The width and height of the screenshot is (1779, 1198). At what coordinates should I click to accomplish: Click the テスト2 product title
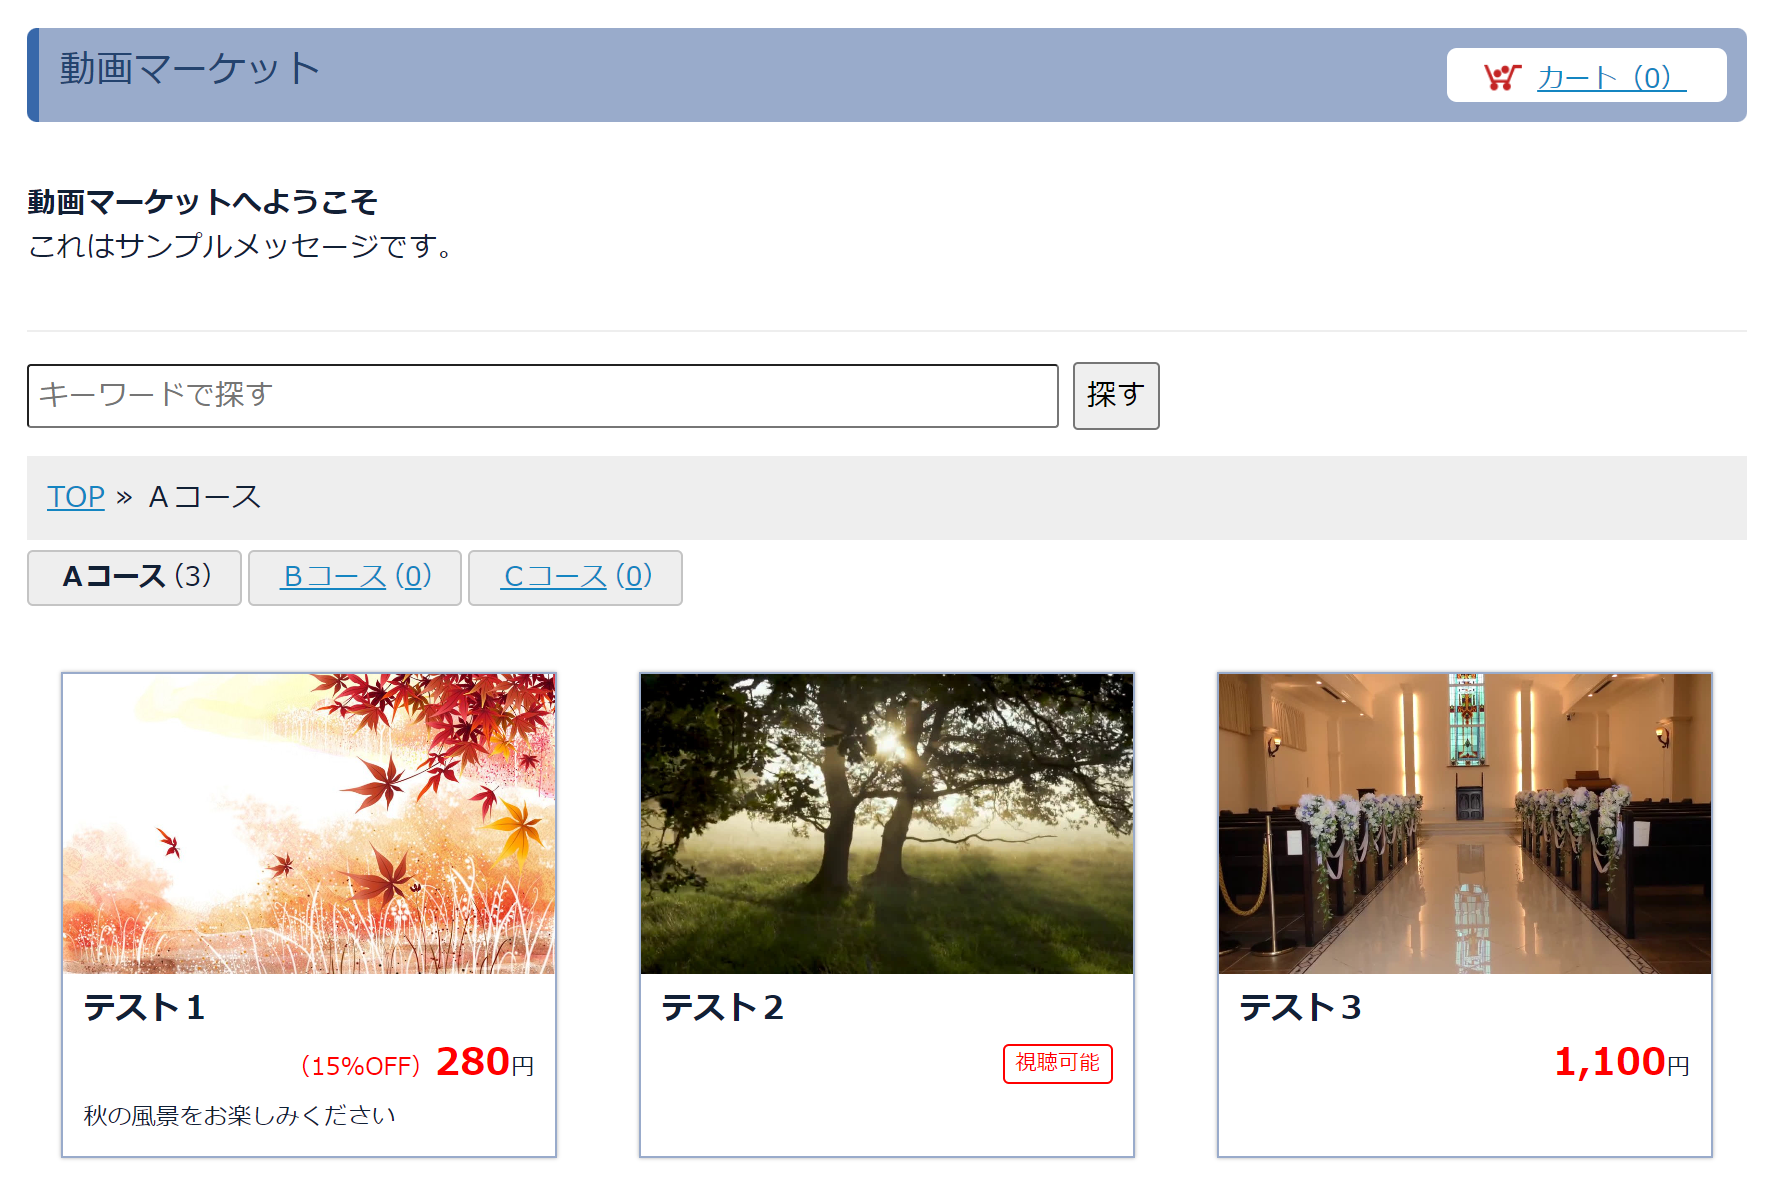723,1008
